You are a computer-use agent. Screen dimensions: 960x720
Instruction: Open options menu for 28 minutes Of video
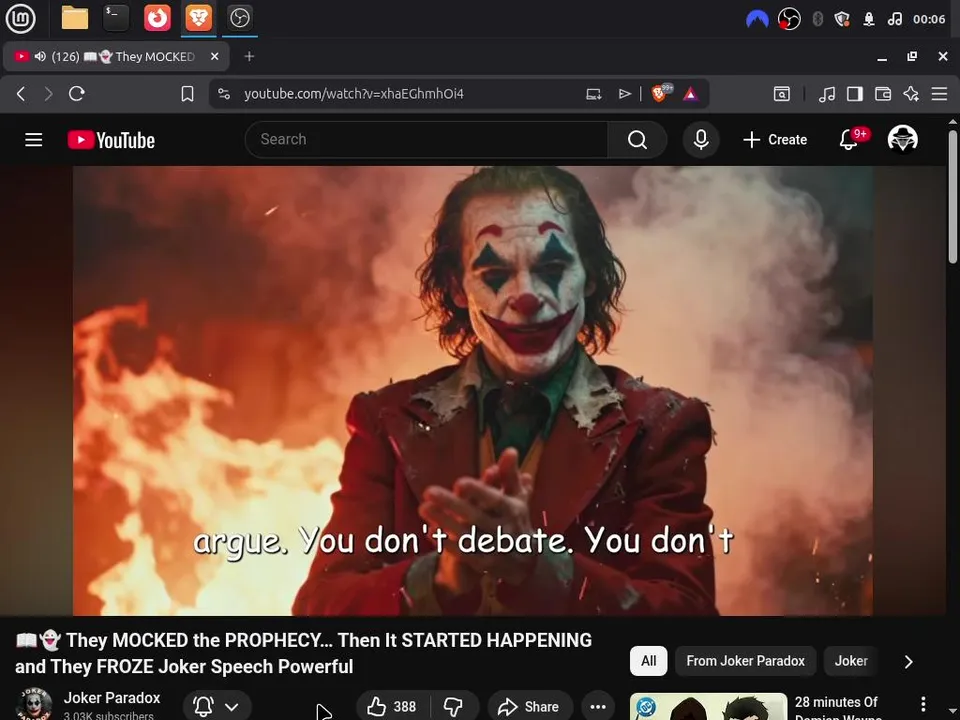point(923,704)
